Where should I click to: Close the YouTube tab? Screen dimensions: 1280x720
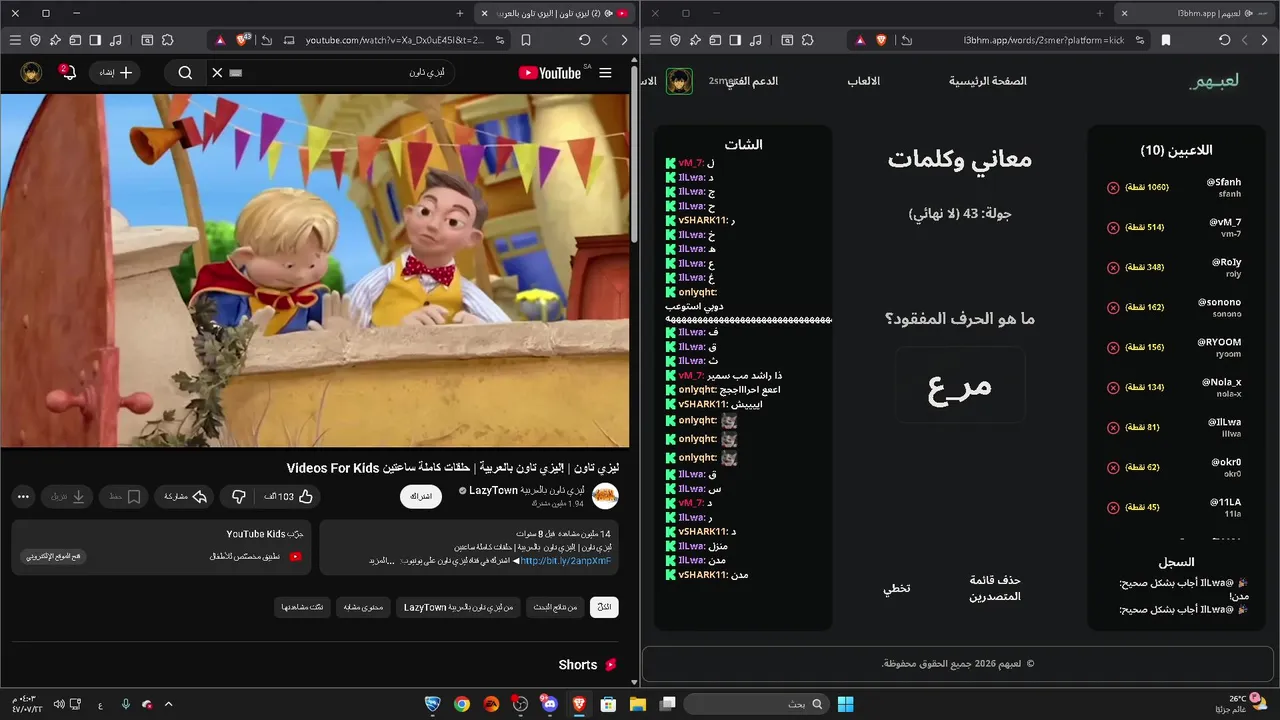pyautogui.click(x=485, y=13)
